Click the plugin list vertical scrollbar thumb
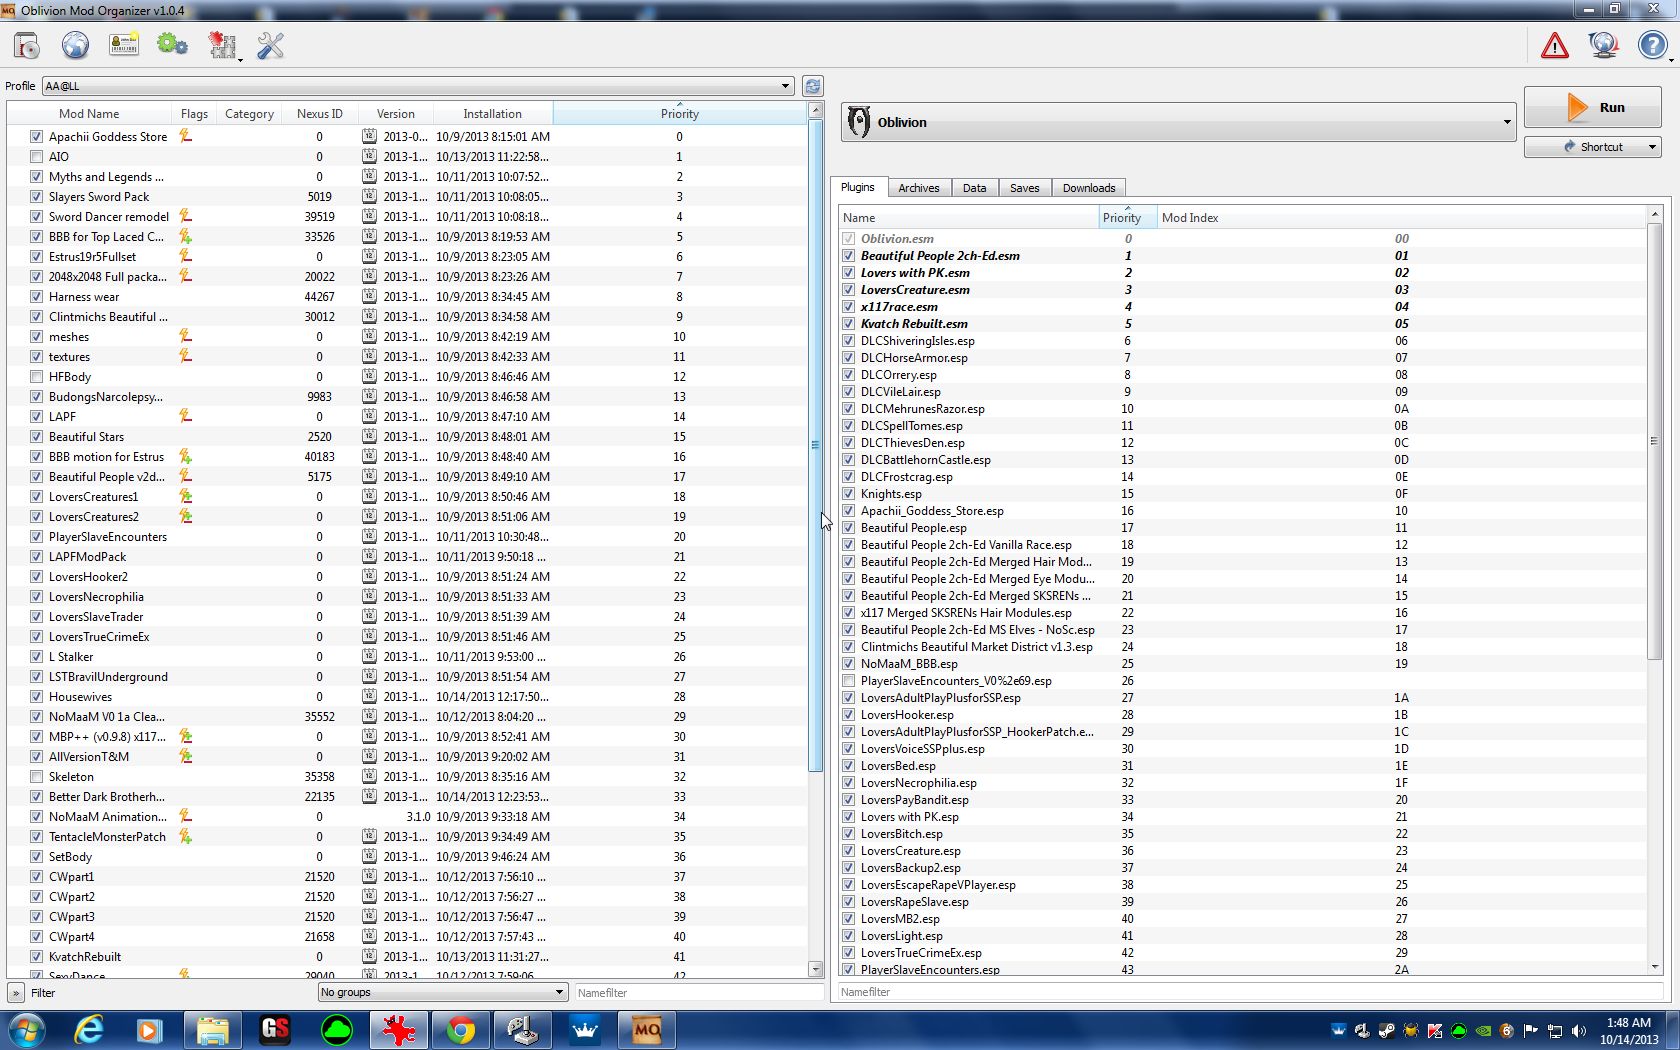The width and height of the screenshot is (1680, 1050). [1653, 440]
